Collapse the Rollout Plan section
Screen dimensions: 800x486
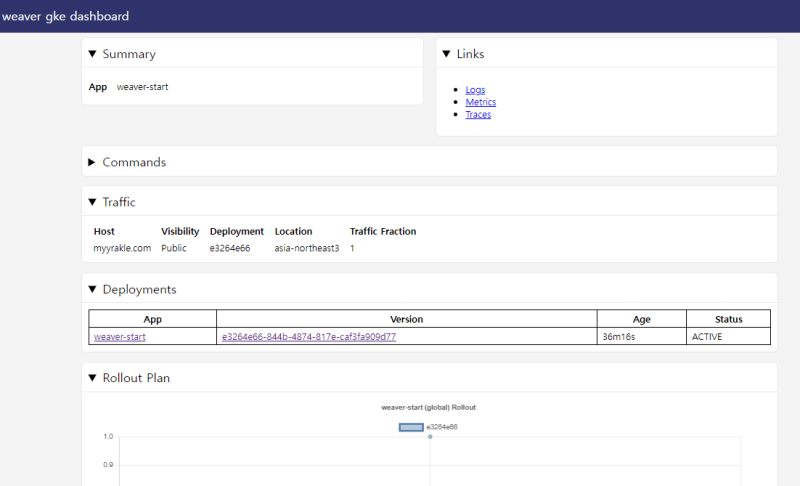(93, 378)
